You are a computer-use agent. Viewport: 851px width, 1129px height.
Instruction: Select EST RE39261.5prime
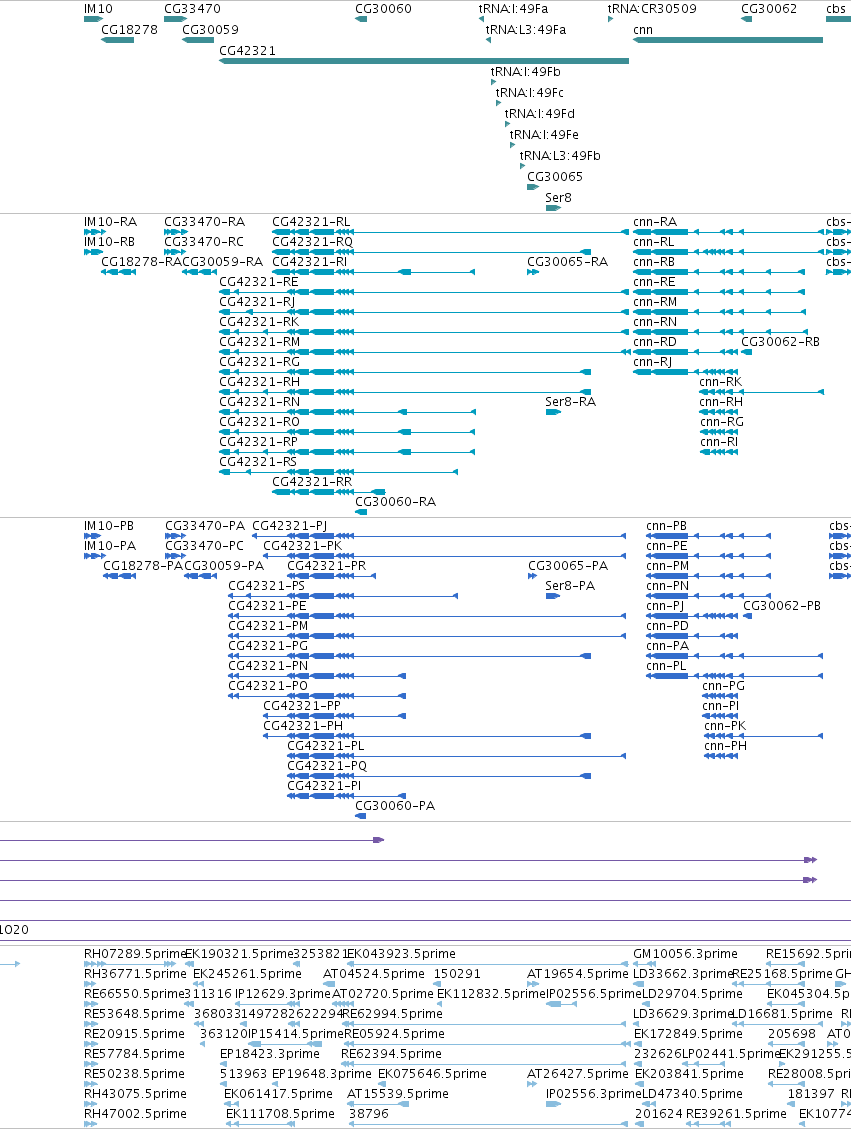pos(736,1114)
